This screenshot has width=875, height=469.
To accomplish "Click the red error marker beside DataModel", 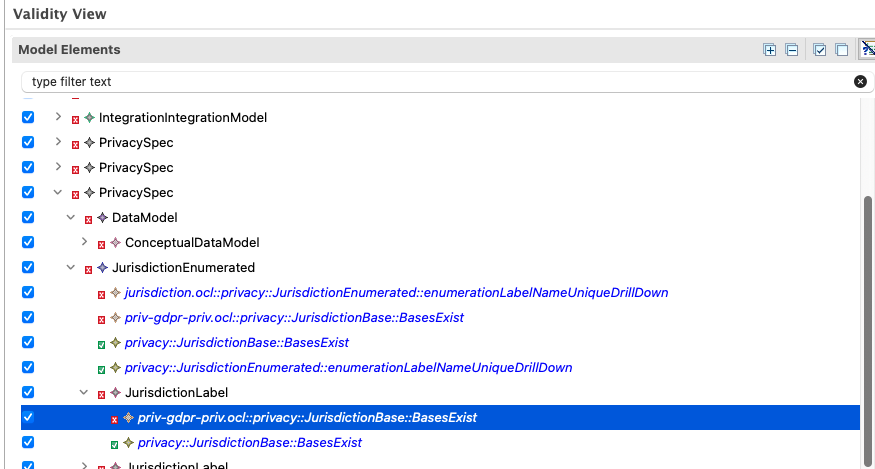I will (88, 220).
